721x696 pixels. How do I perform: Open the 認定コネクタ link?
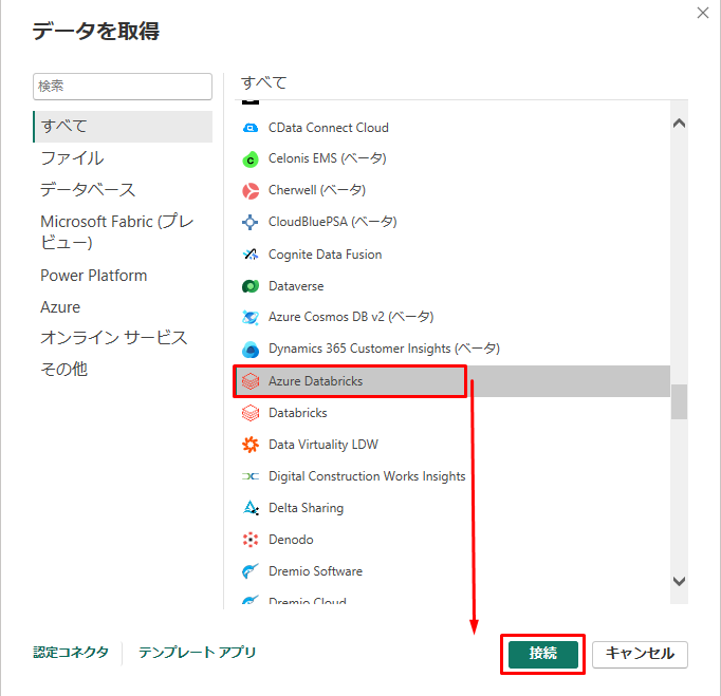[x=71, y=652]
